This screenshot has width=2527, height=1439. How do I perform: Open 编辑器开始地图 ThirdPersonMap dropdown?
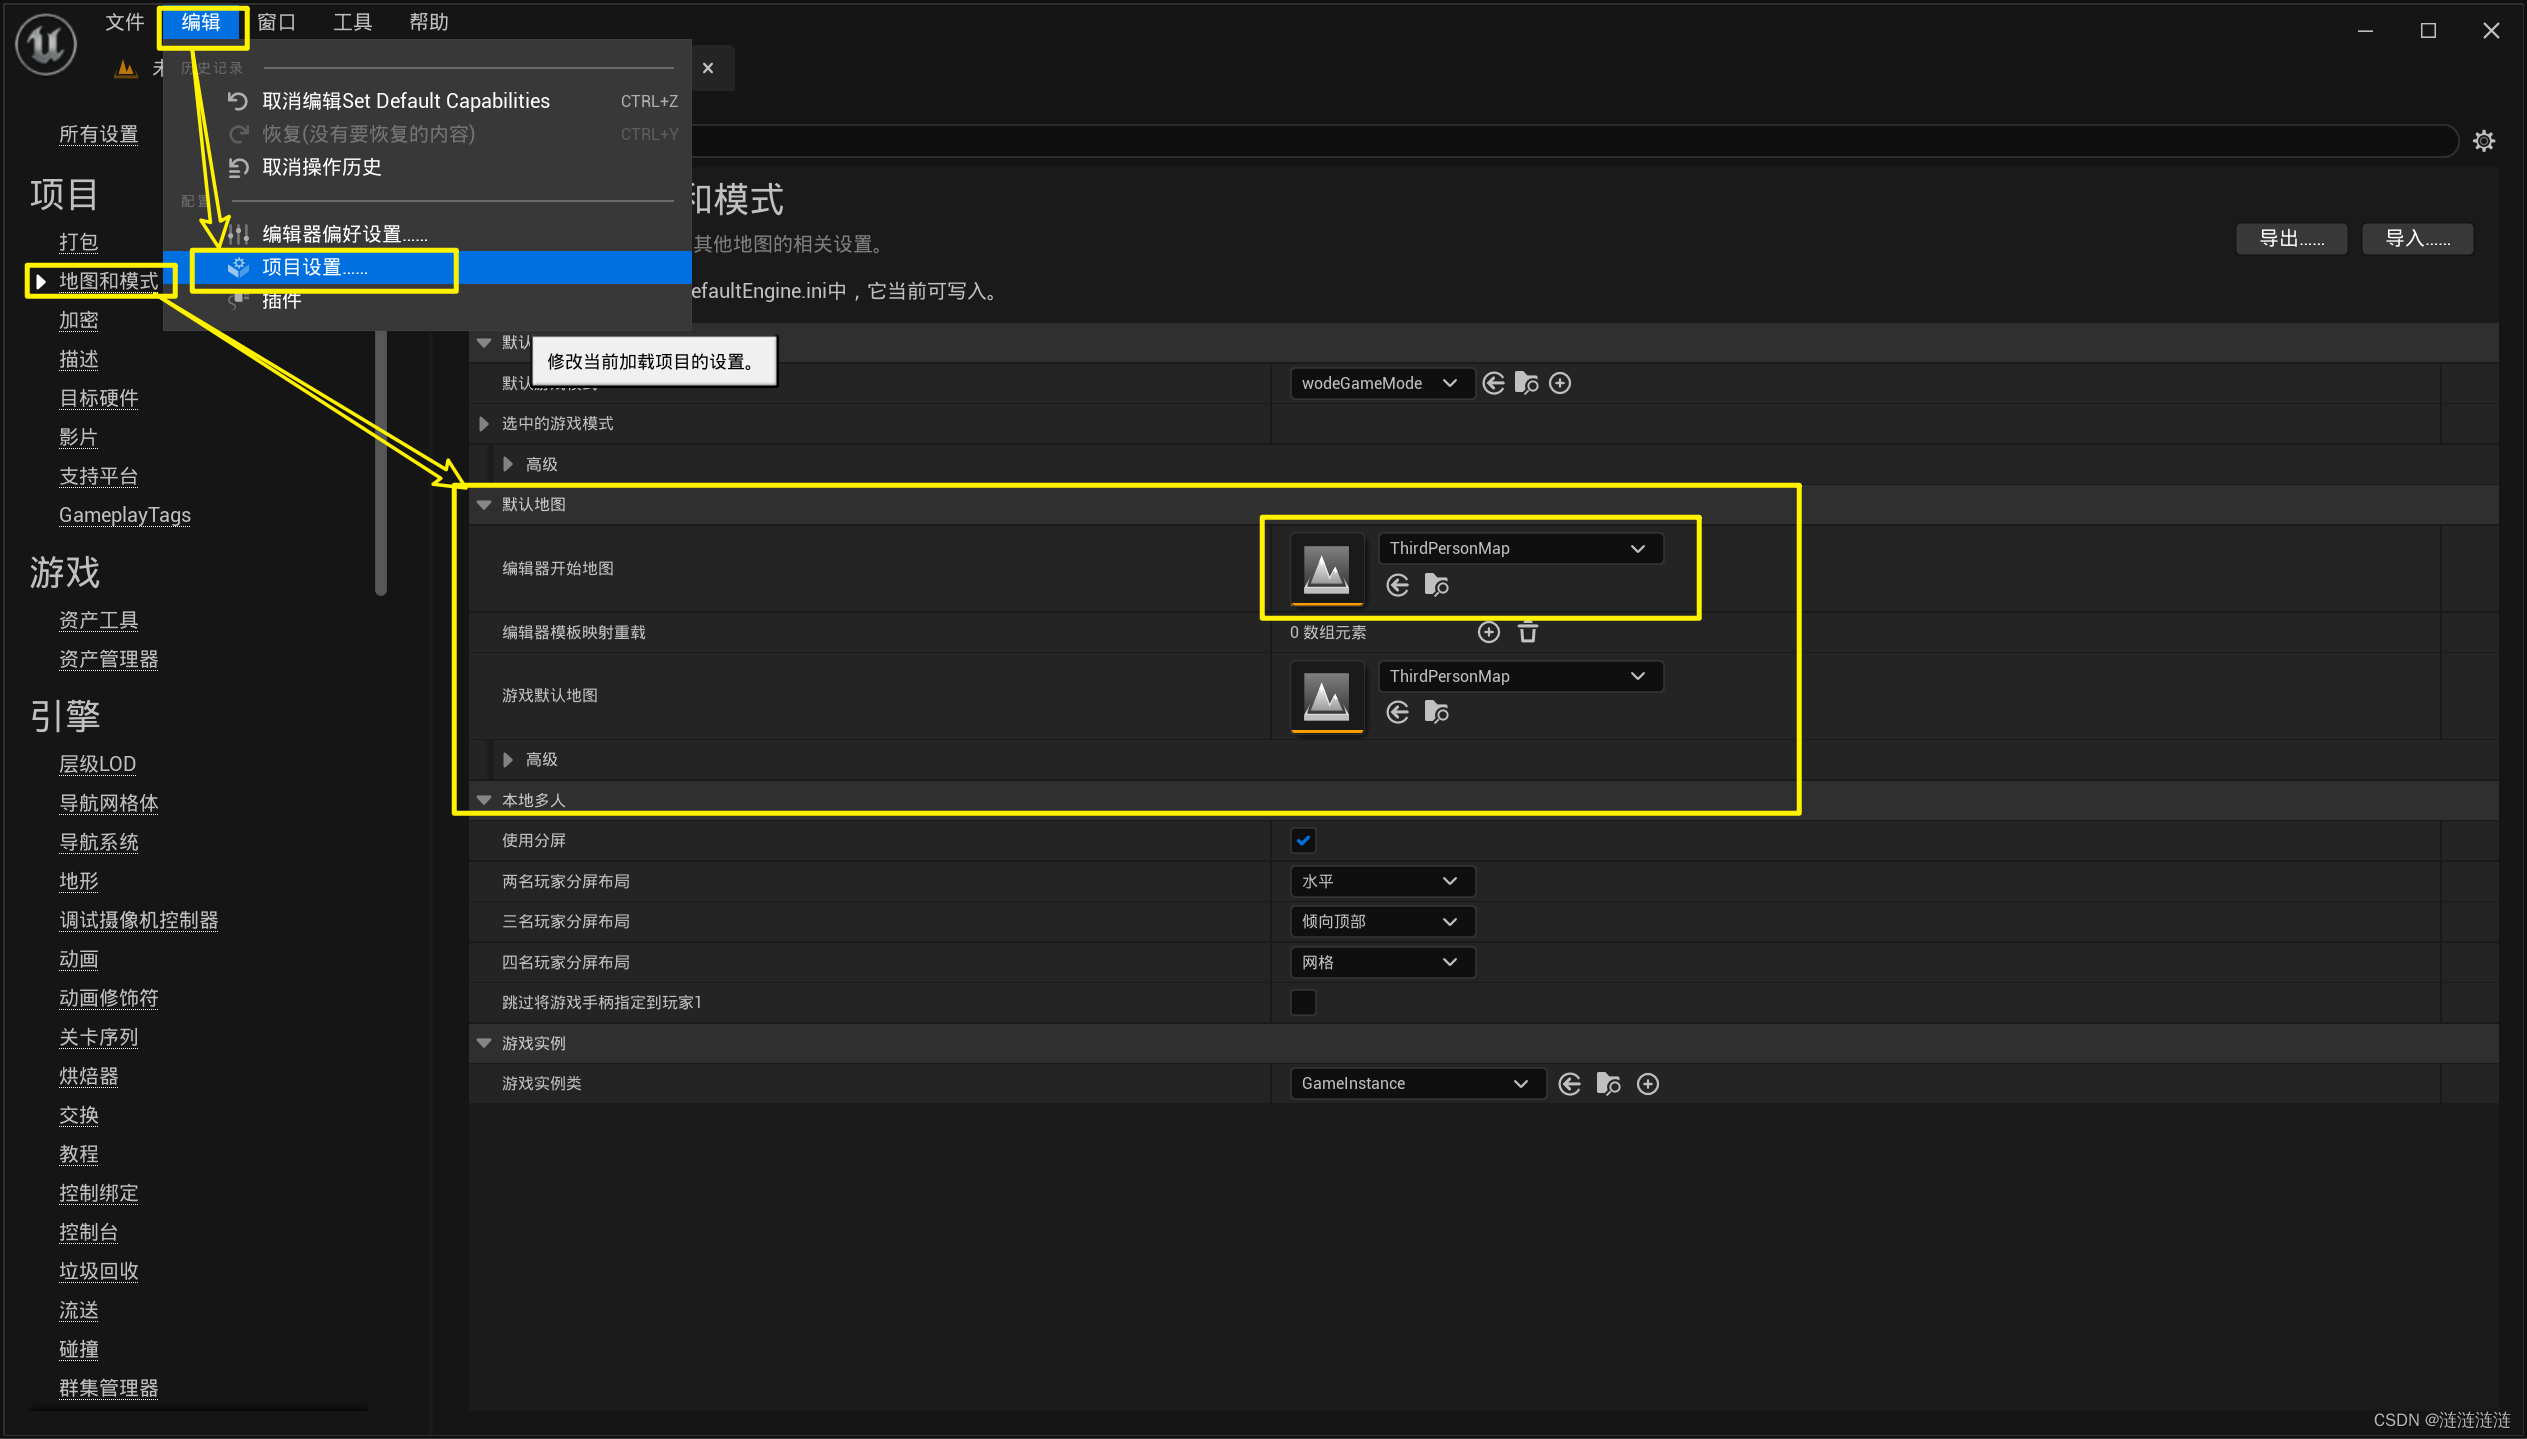pyautogui.click(x=1520, y=548)
